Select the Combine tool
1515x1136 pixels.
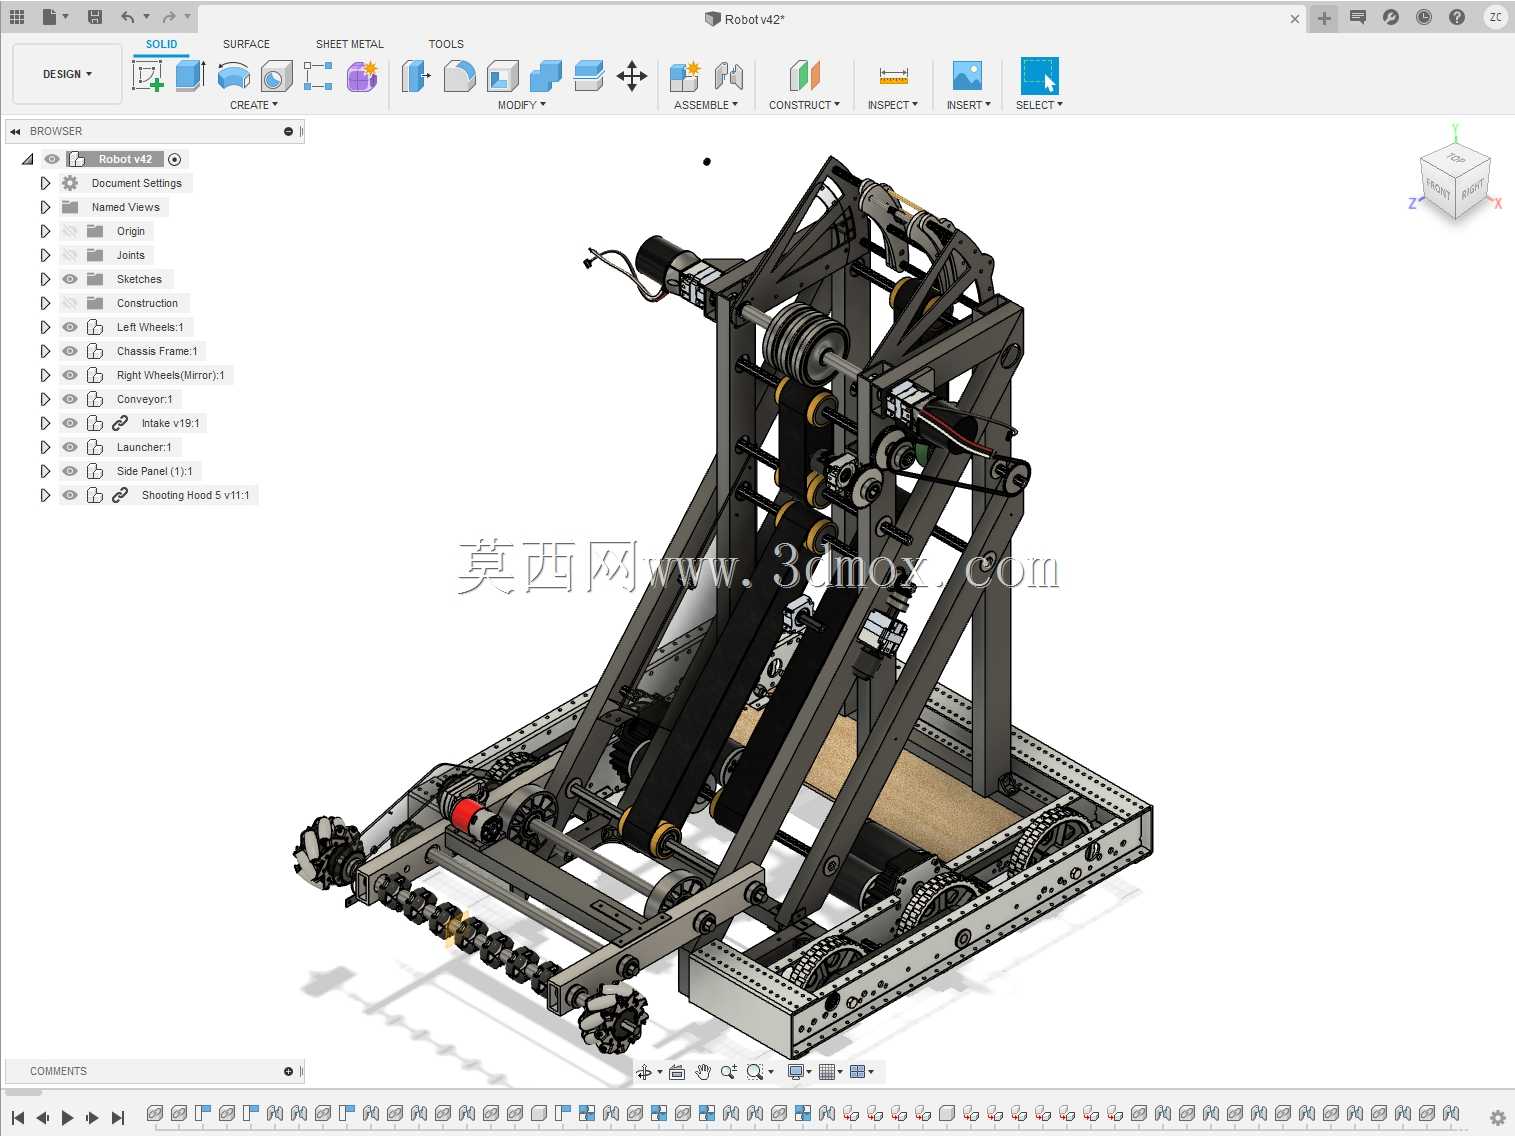click(x=546, y=76)
